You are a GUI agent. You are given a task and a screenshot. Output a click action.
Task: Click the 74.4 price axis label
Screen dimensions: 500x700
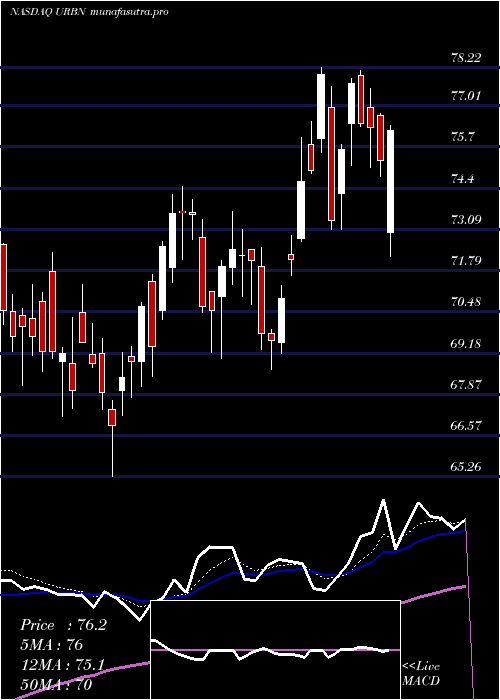(463, 179)
